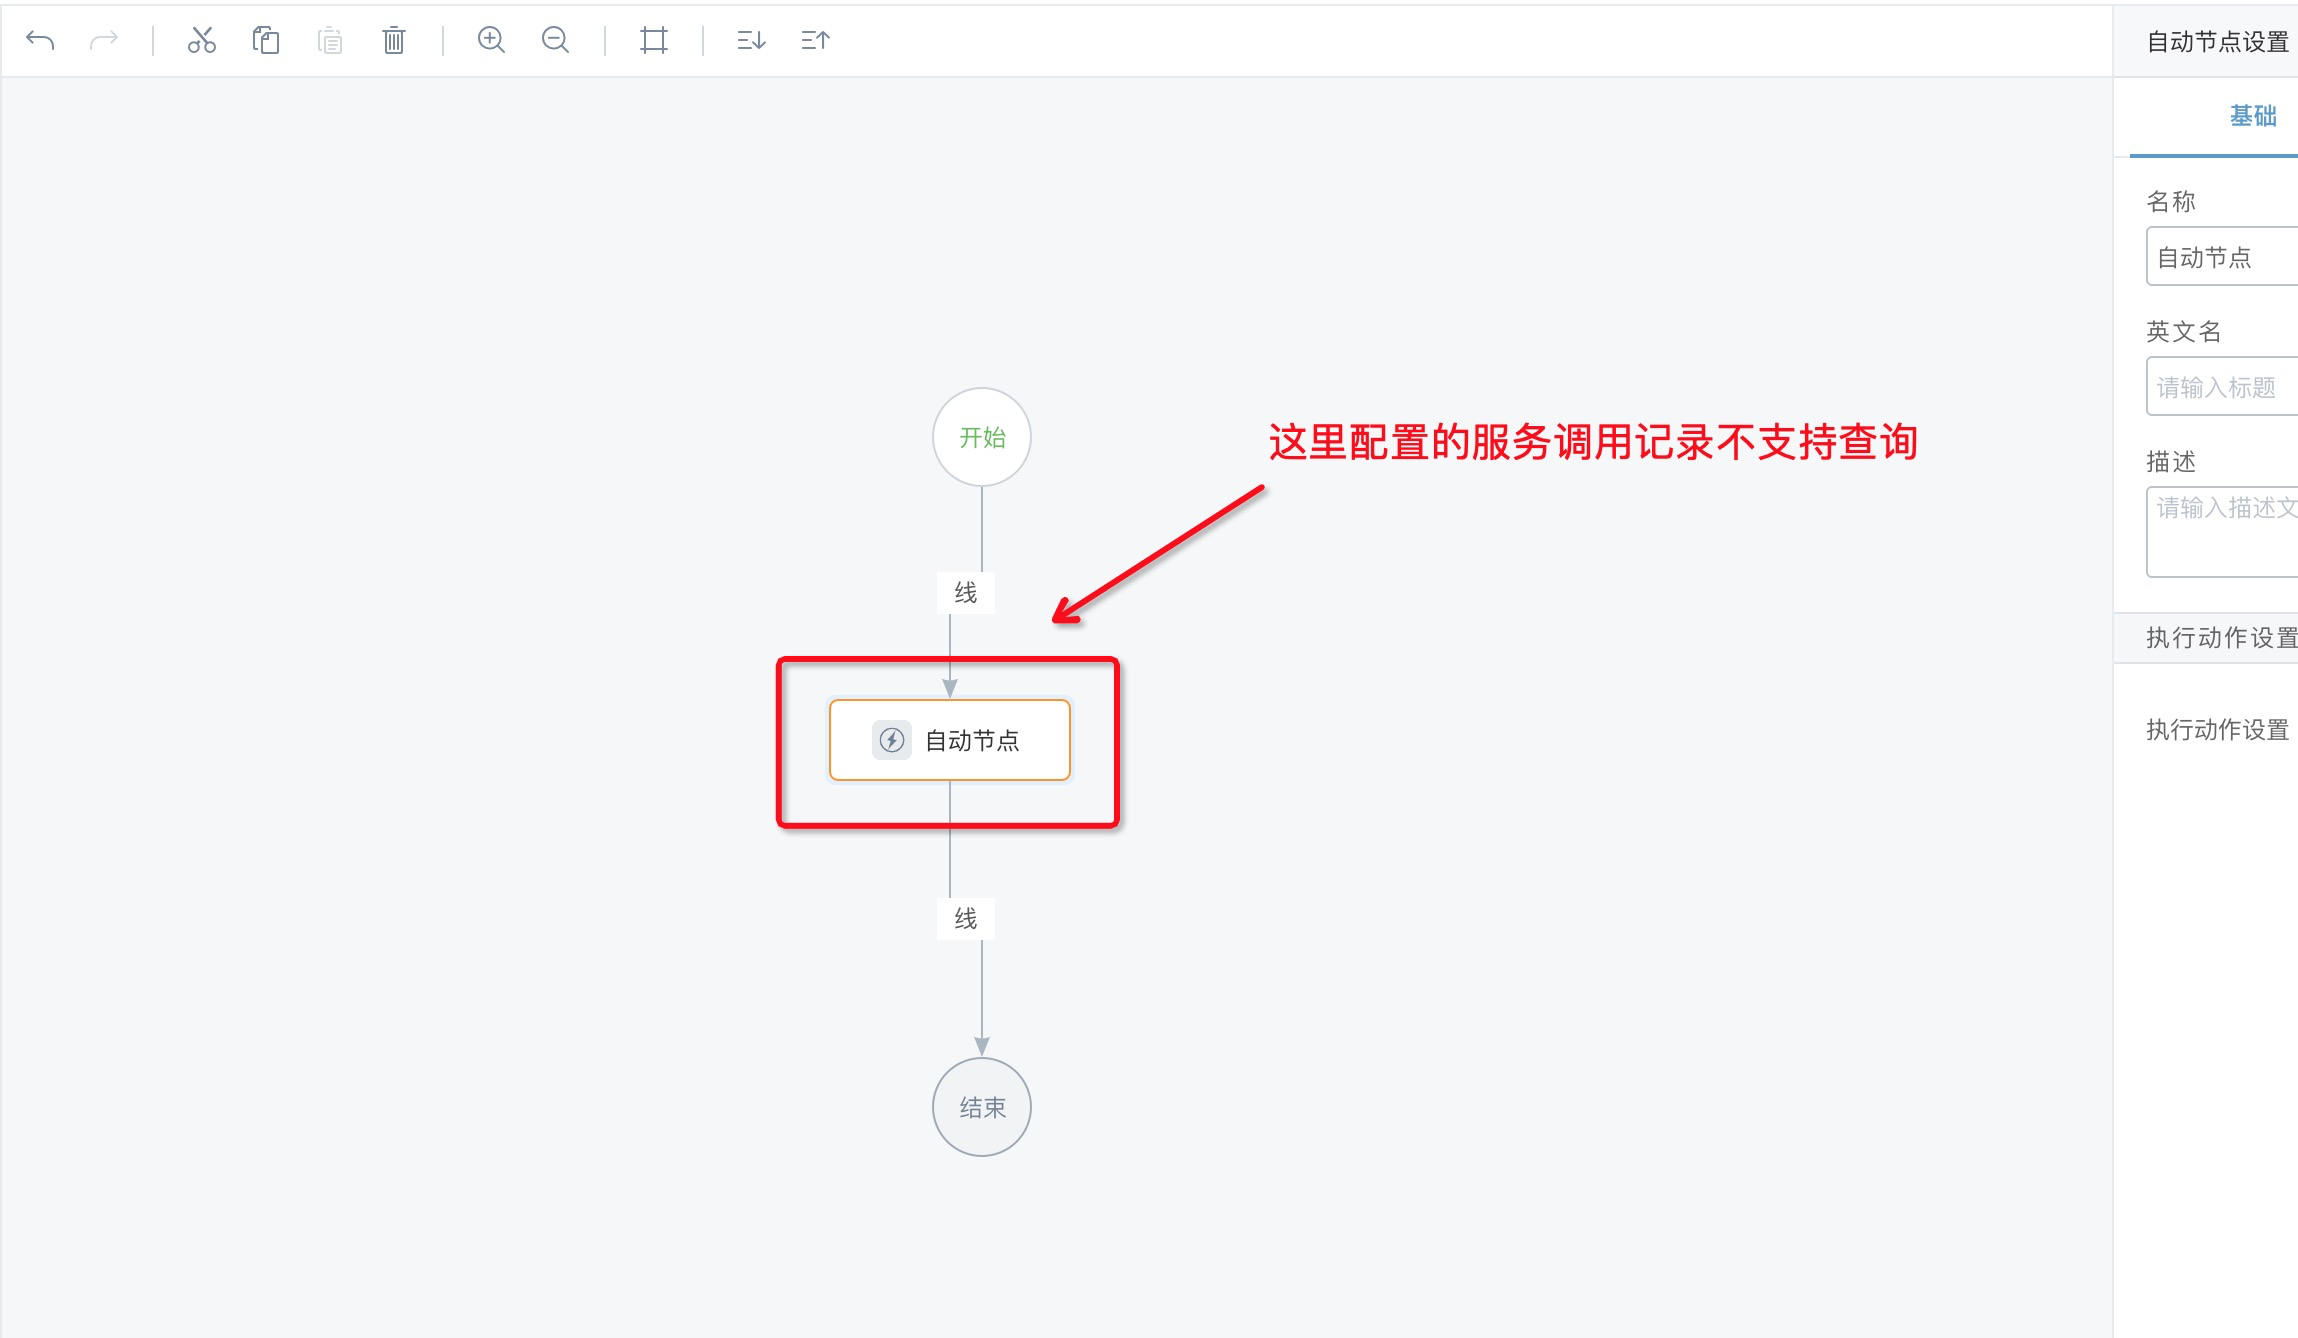Screen dimensions: 2298x1338
Task: Click the lightning icon in 自动节点
Action: point(891,740)
